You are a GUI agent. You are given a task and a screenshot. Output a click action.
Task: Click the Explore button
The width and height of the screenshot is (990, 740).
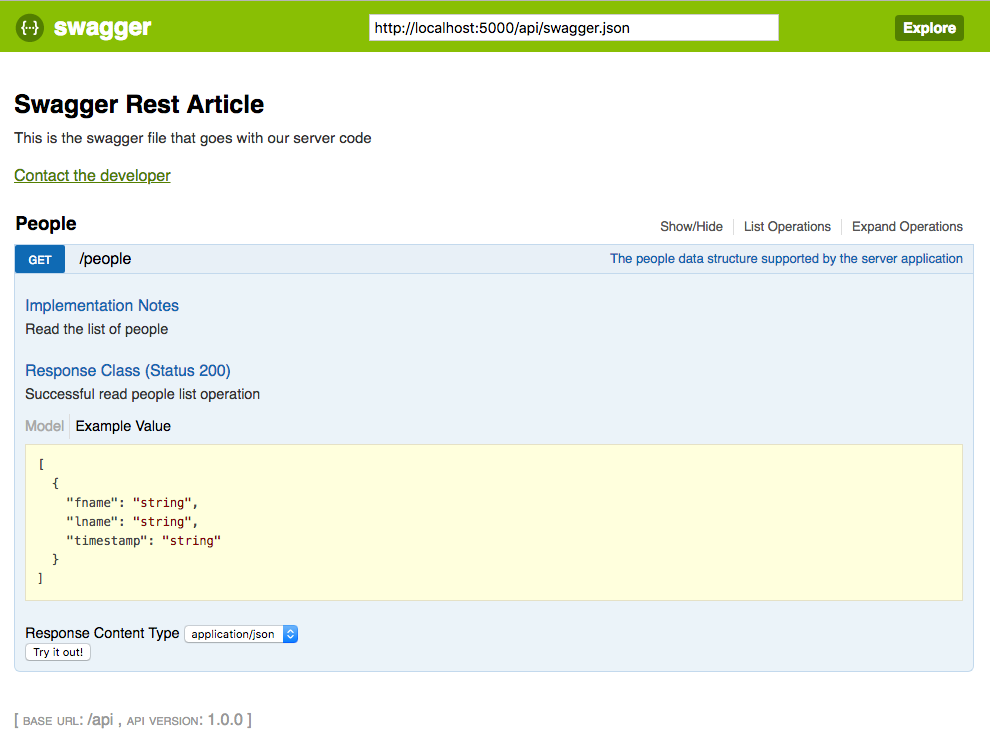(929, 28)
